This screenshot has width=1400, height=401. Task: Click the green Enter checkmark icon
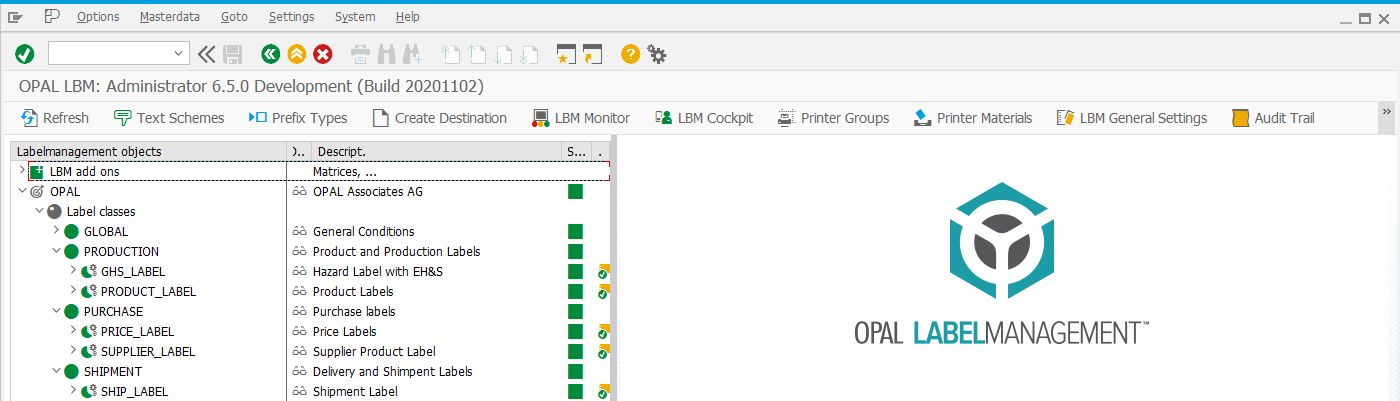click(25, 54)
